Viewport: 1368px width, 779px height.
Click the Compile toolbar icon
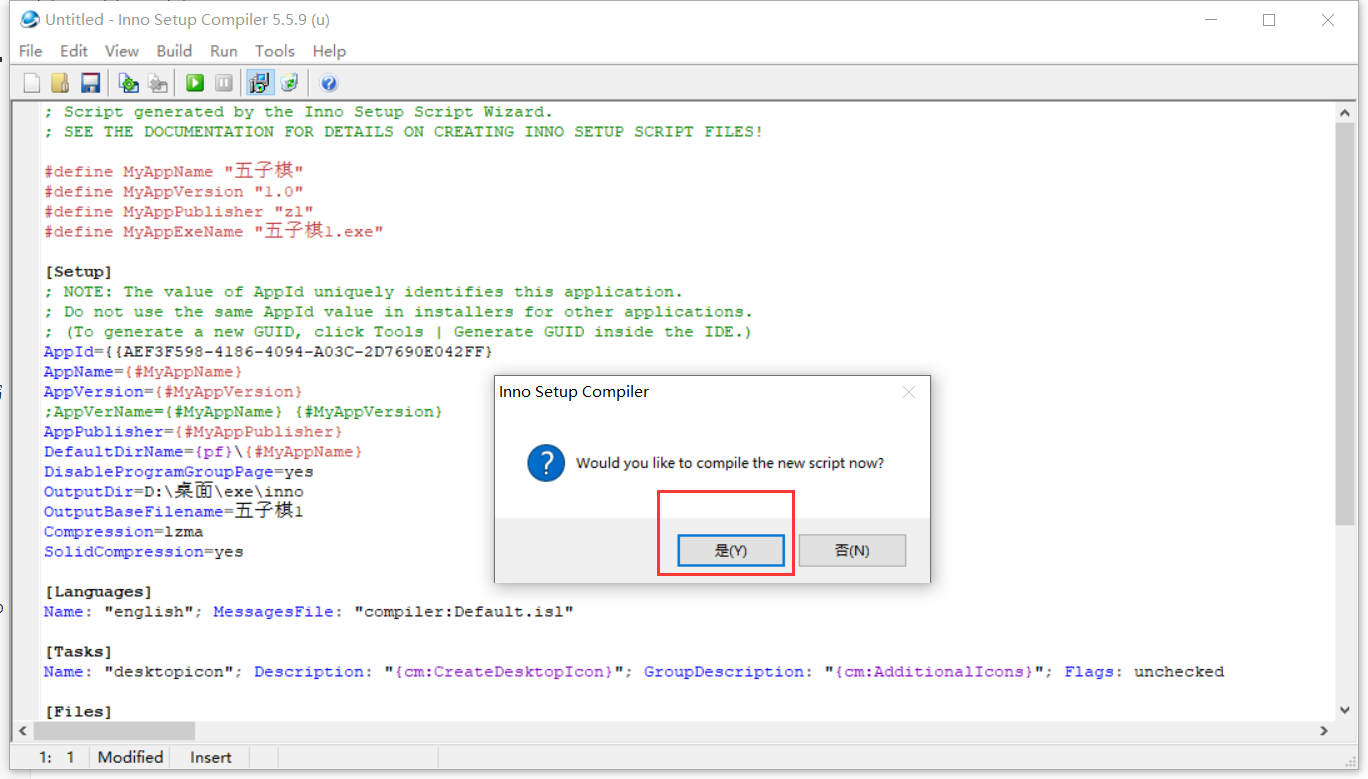pos(128,83)
